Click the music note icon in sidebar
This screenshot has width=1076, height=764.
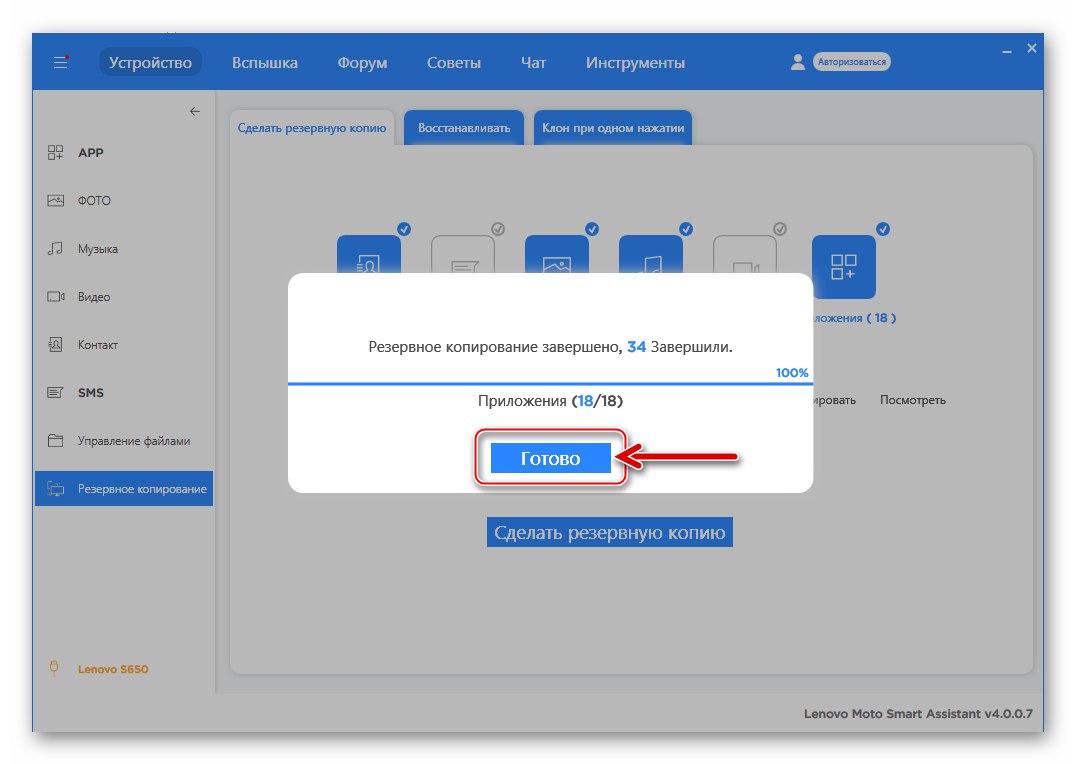(55, 248)
